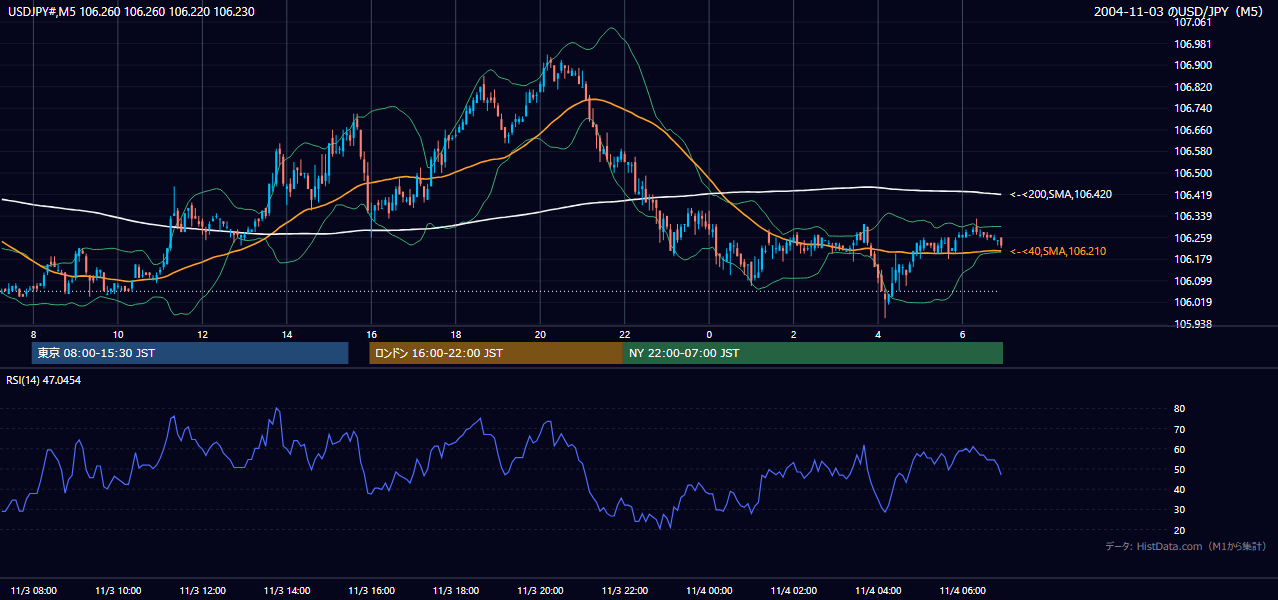The image size is (1278, 600).
Task: Click hour tick 10 under the price chart
Action: (x=118, y=334)
